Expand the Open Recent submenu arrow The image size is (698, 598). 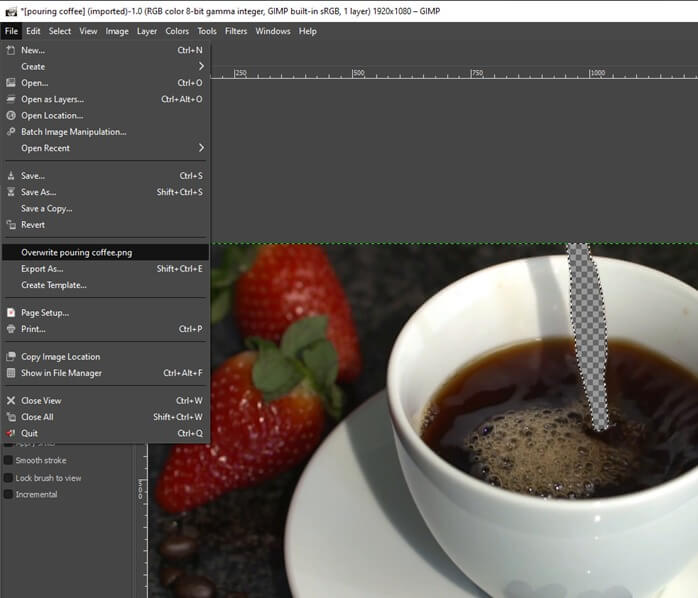point(201,148)
